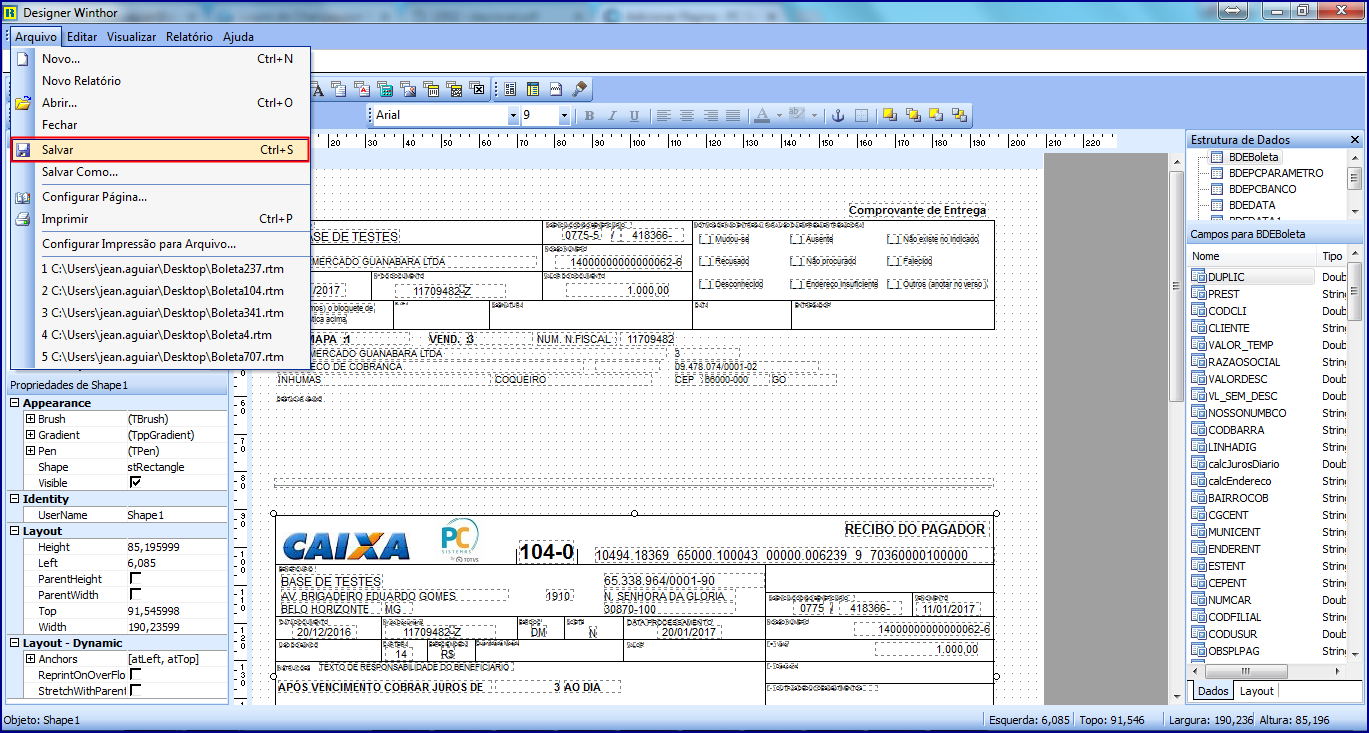This screenshot has width=1369, height=733.
Task: Open the Visualizar menu
Action: (x=131, y=37)
